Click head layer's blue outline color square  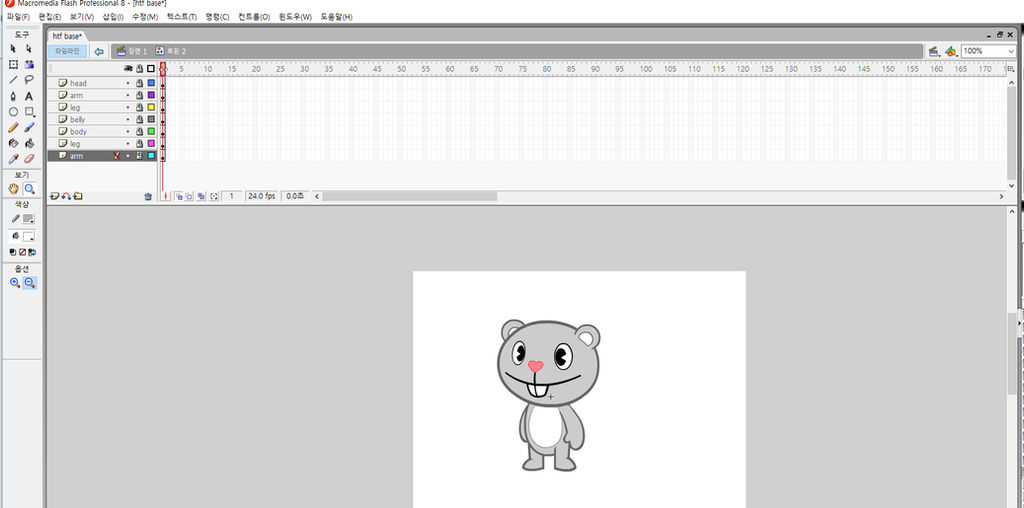[151, 83]
